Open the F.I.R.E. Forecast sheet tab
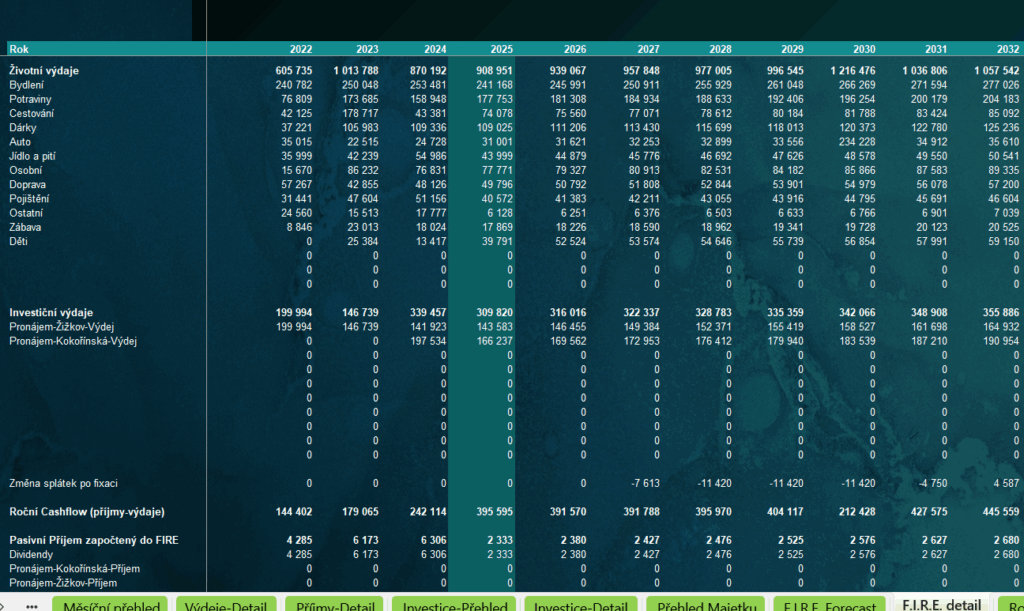The height and width of the screenshot is (611, 1024). (x=828, y=604)
